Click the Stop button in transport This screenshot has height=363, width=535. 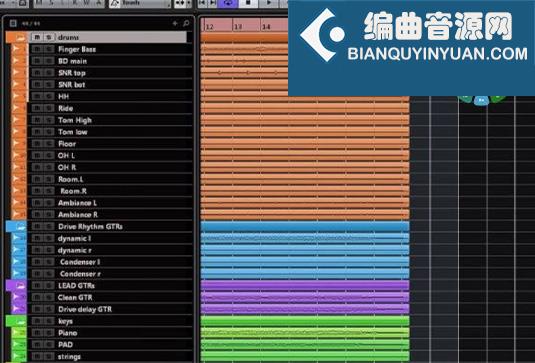click(248, 3)
